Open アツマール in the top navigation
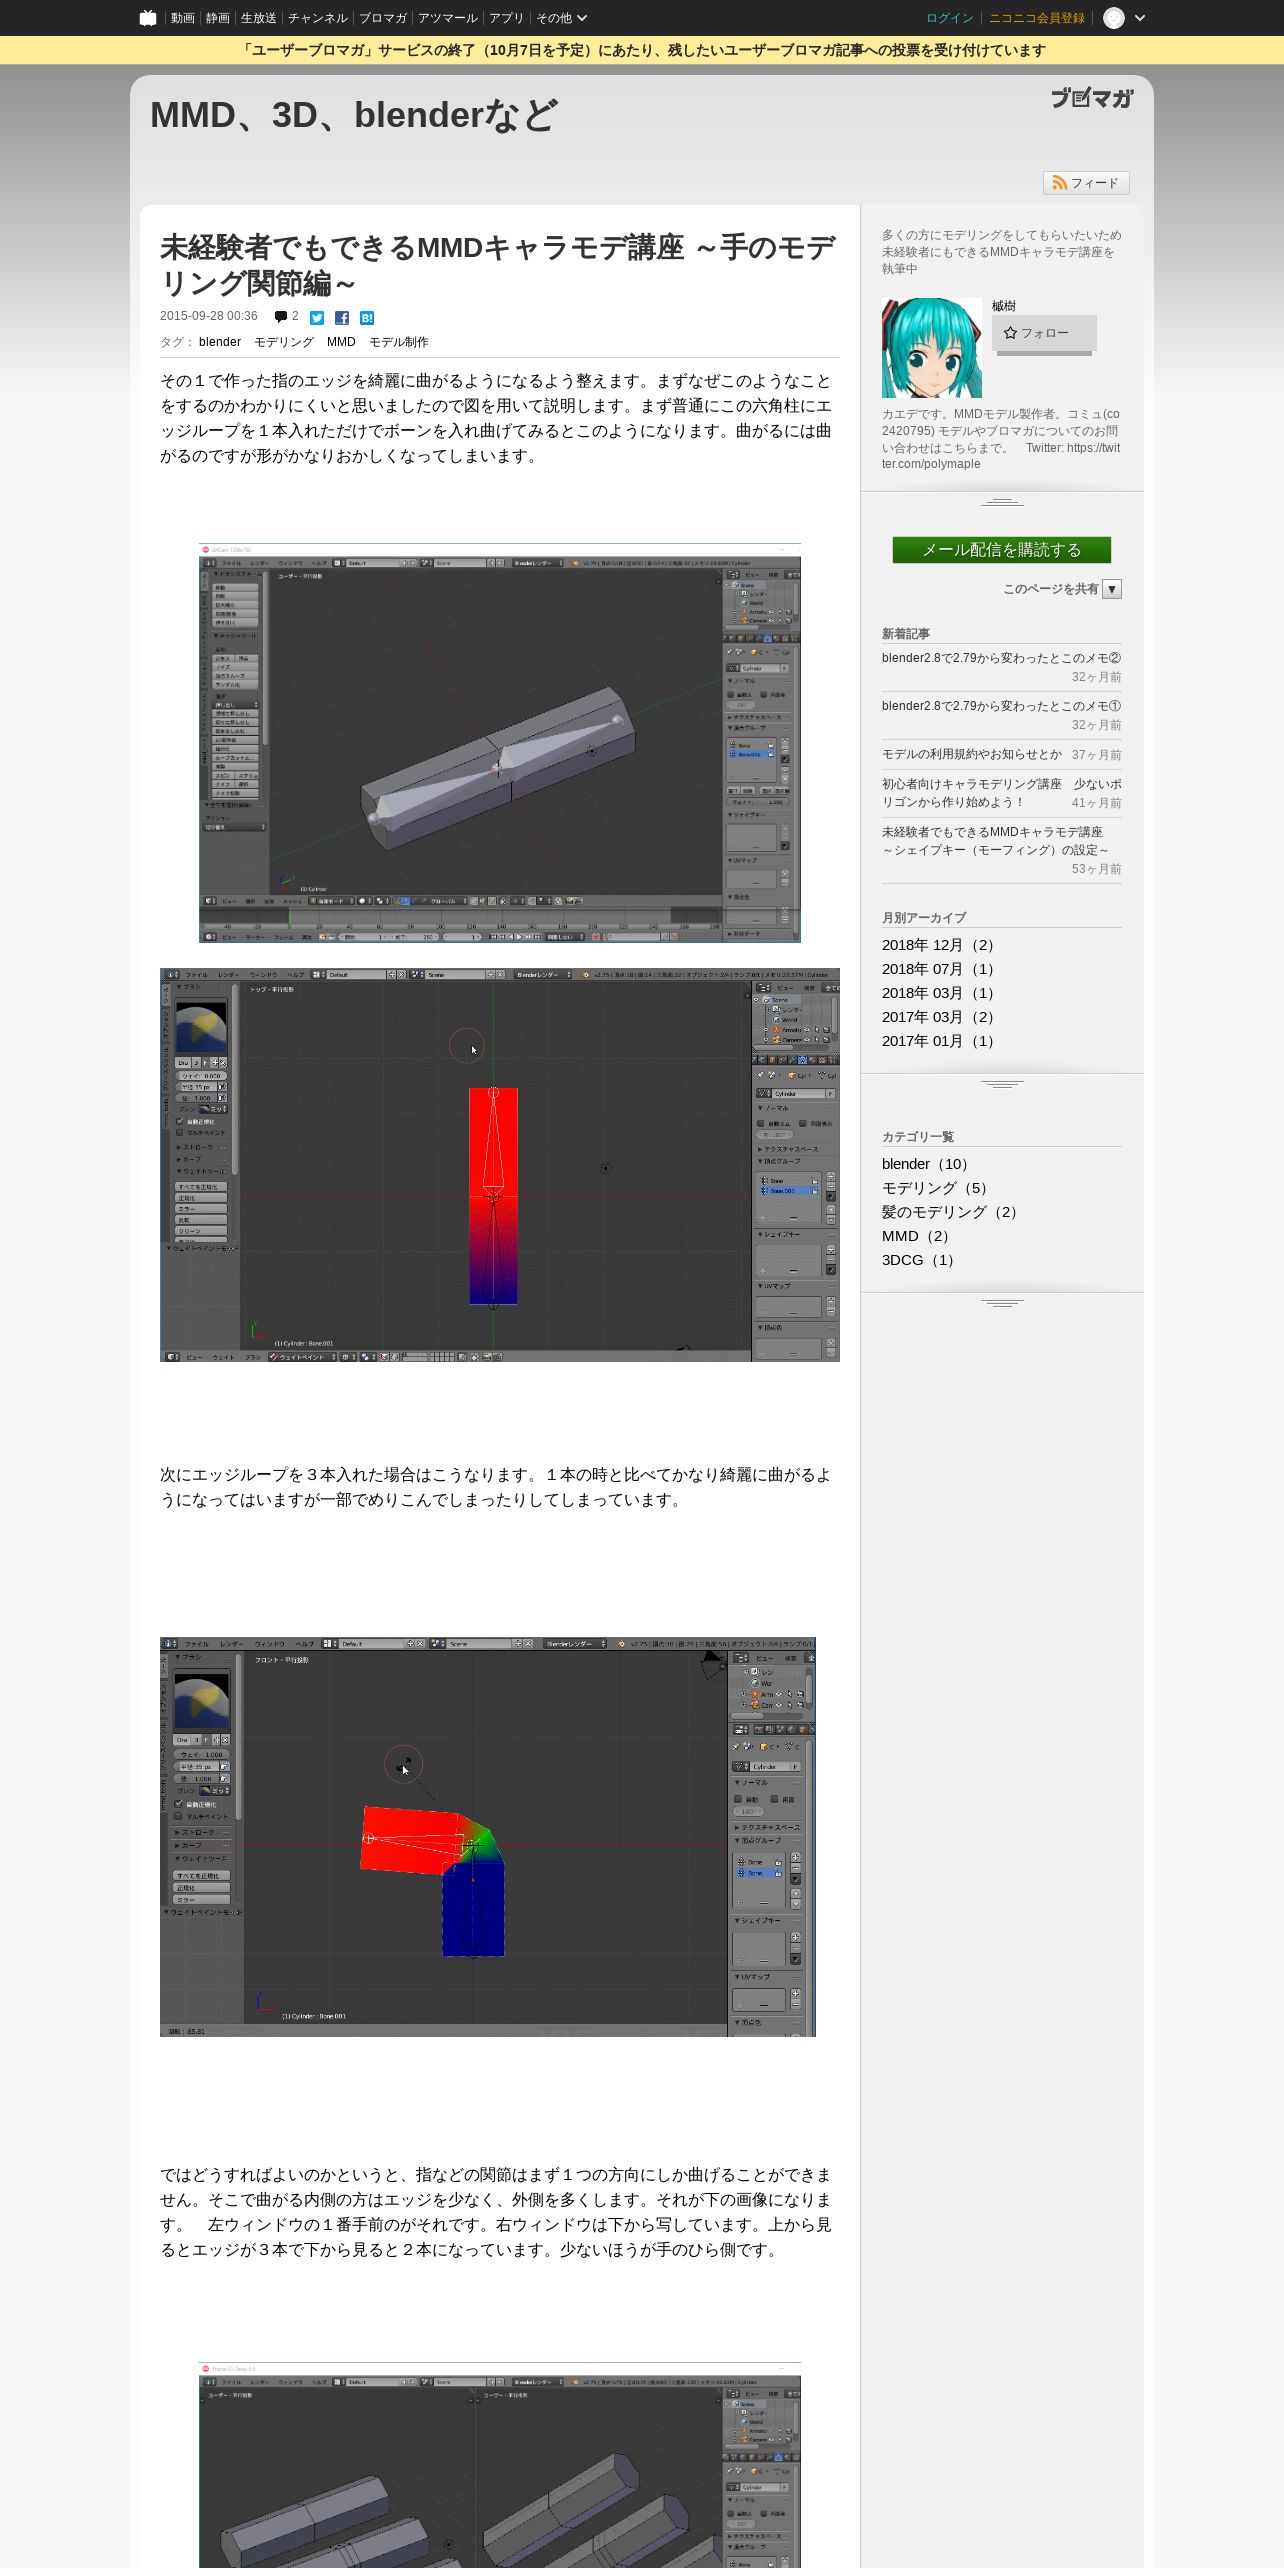 448,18
